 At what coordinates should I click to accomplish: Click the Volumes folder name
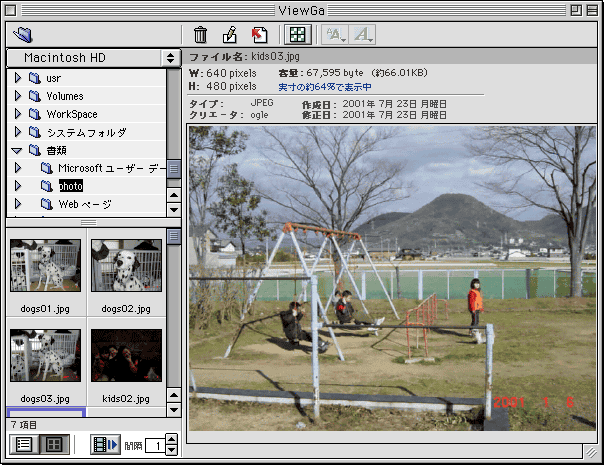(x=65, y=96)
